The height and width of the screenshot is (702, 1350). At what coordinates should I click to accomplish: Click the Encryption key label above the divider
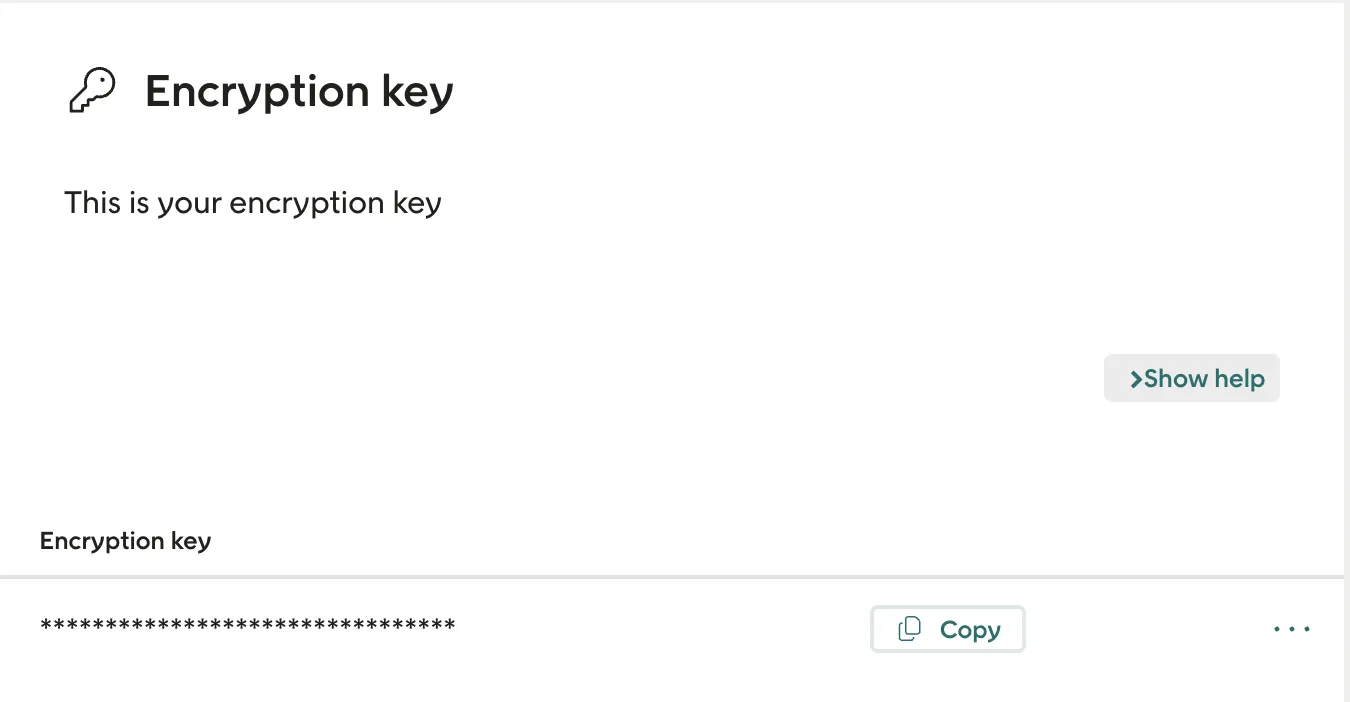point(124,540)
